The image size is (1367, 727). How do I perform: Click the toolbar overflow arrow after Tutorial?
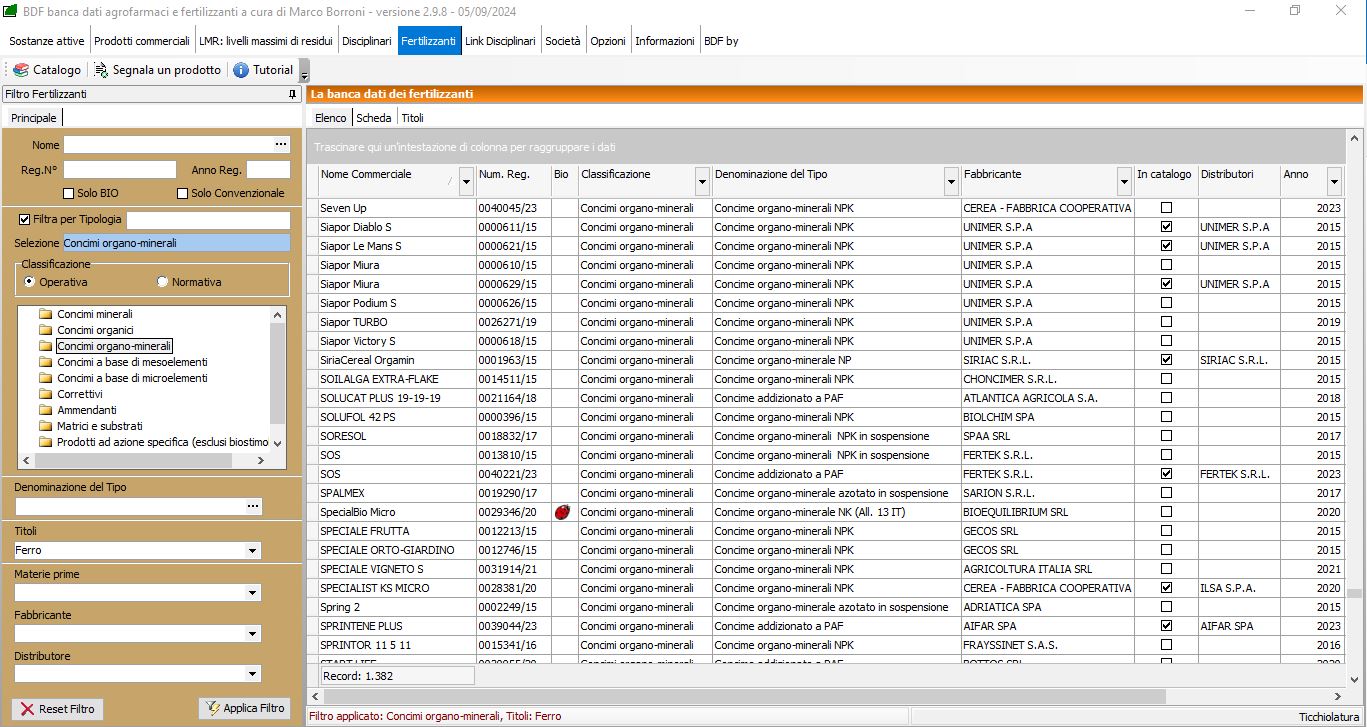[x=304, y=71]
